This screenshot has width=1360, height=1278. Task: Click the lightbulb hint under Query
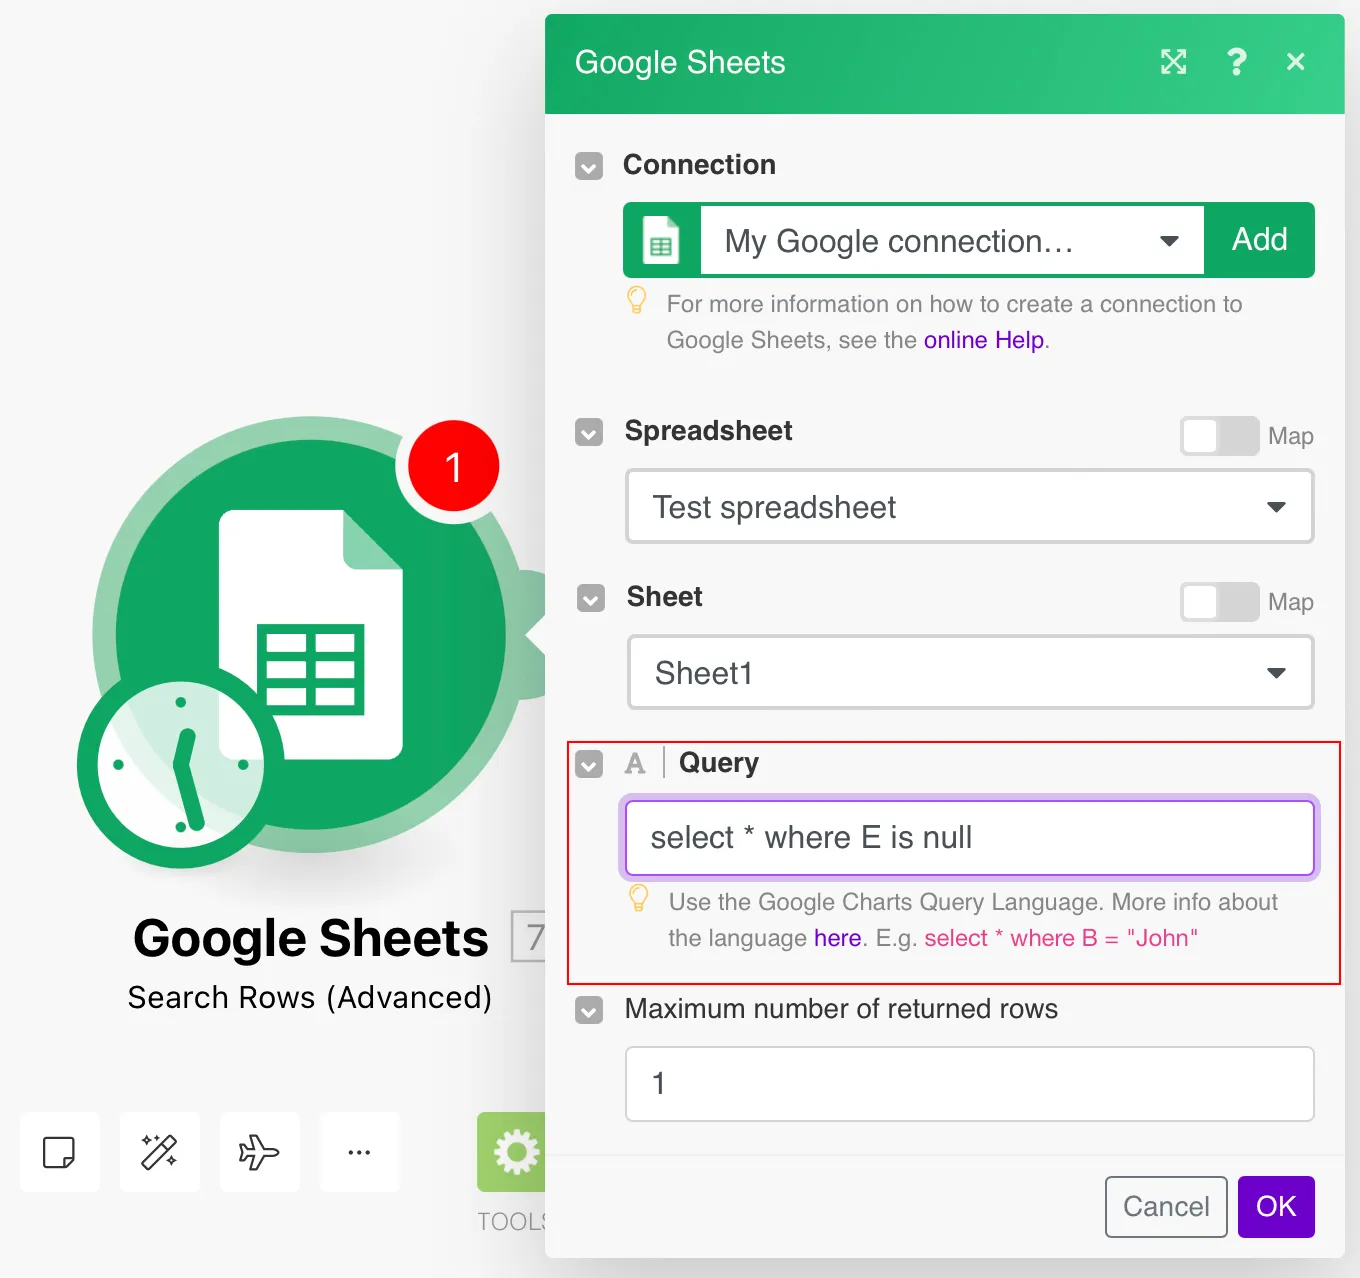click(x=639, y=899)
